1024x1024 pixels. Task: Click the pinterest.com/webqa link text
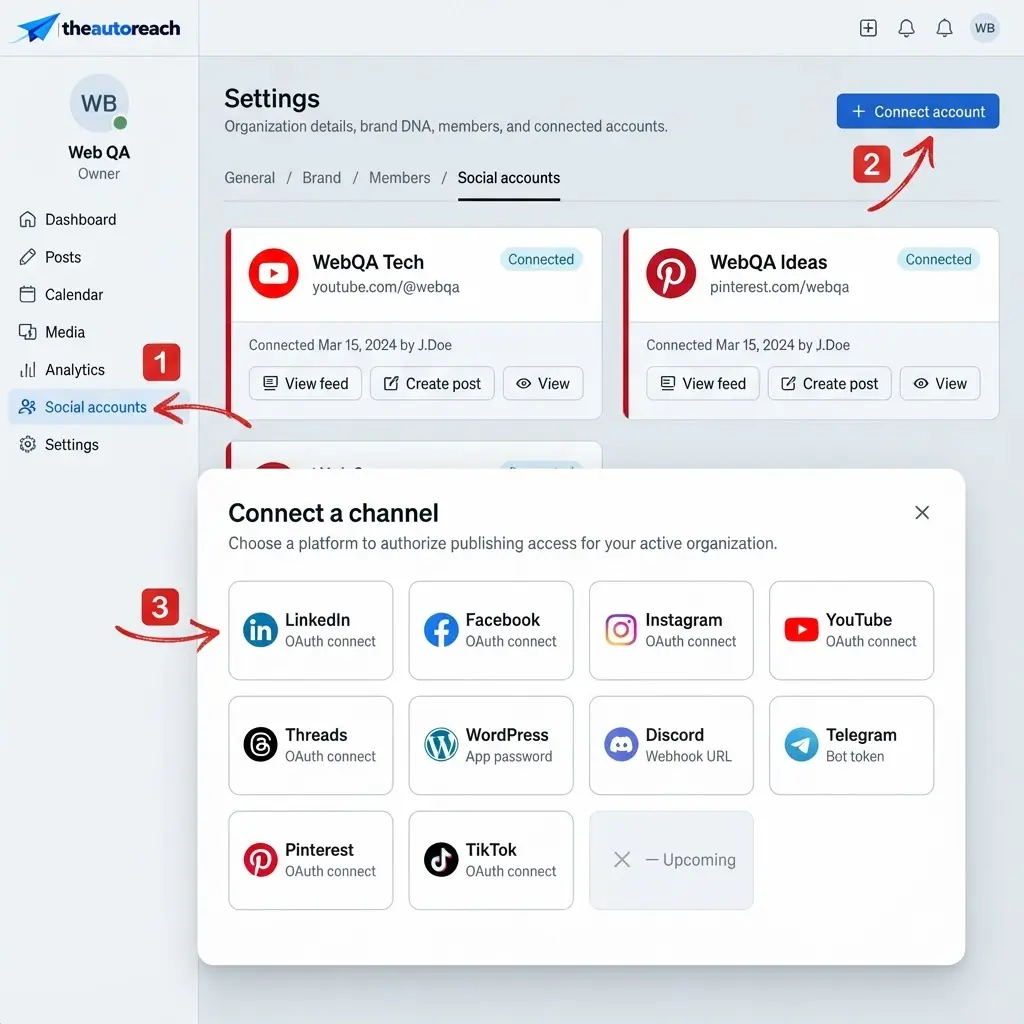point(779,287)
